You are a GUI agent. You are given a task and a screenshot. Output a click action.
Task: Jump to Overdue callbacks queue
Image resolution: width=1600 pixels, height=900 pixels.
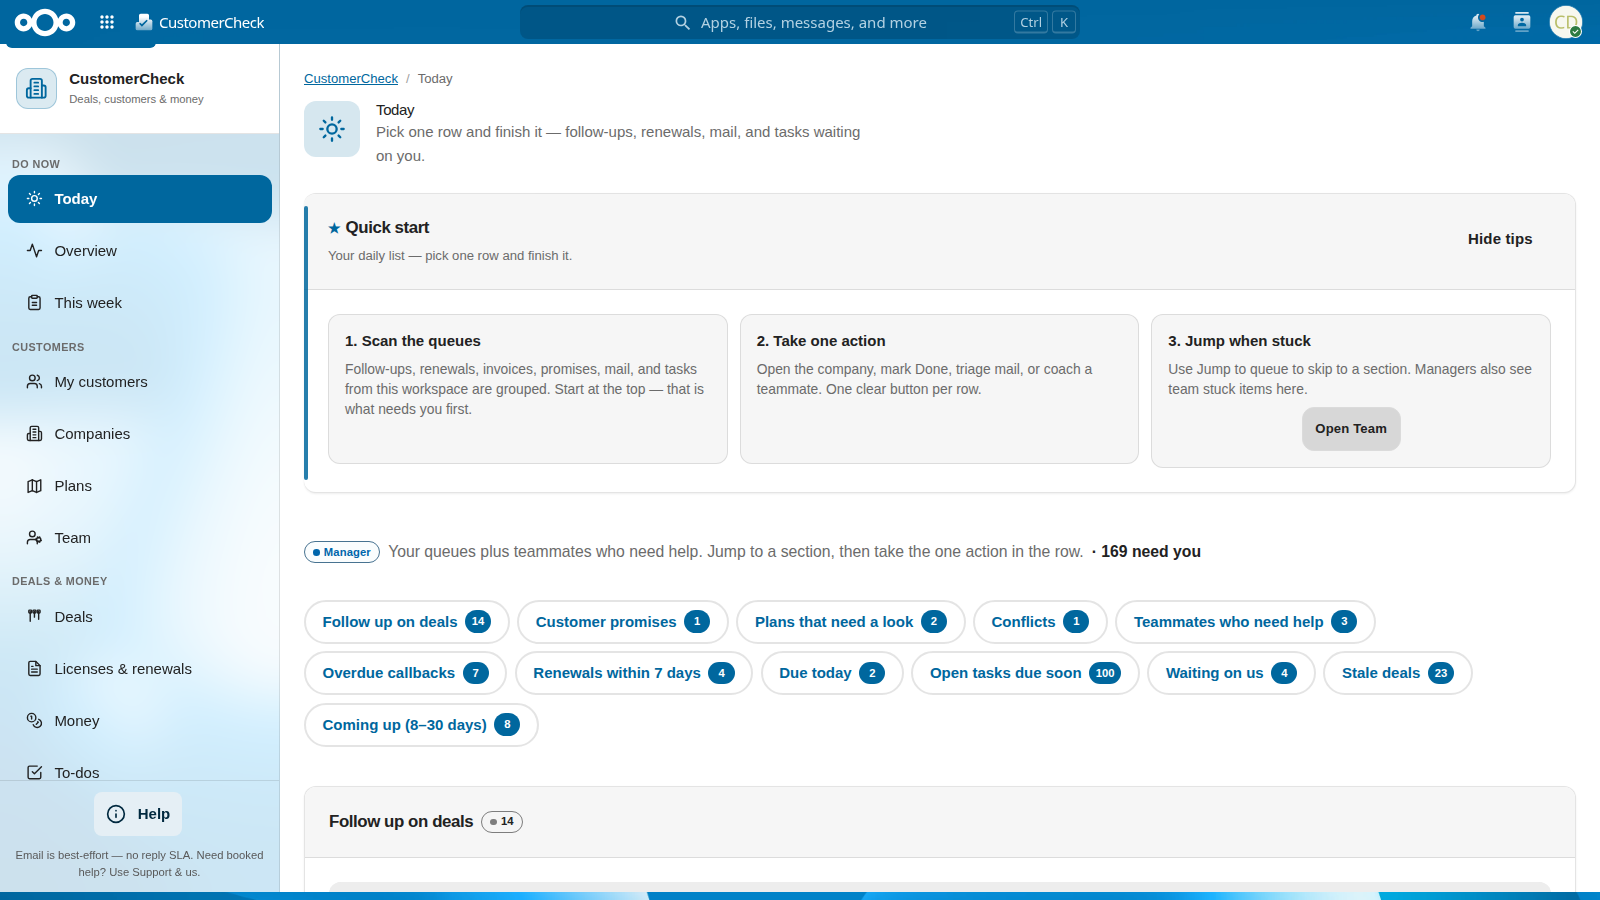[x=405, y=673]
